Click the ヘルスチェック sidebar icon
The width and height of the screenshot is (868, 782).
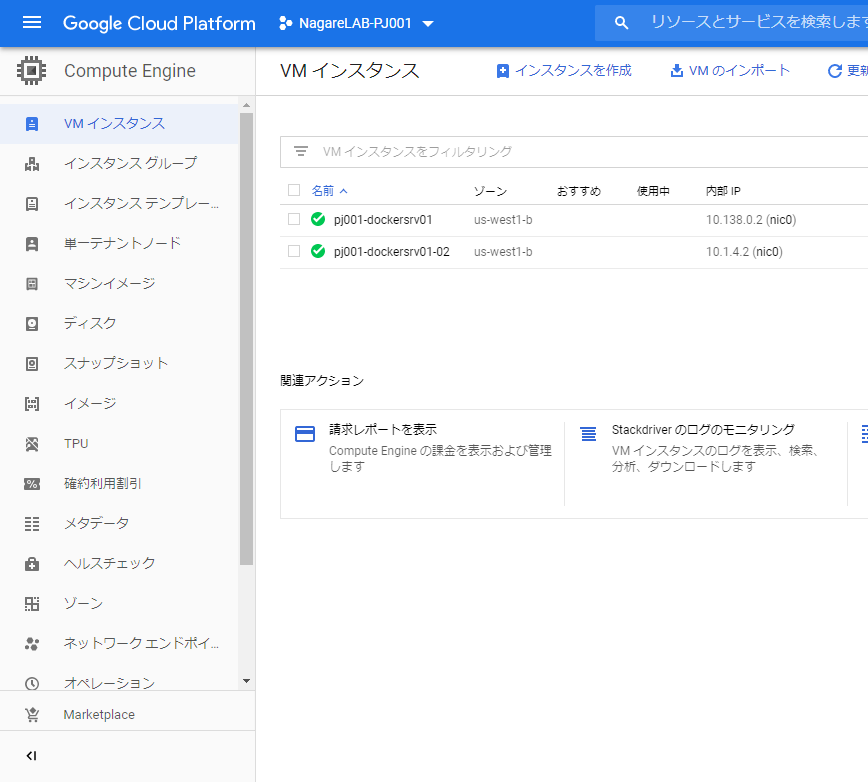coord(32,564)
